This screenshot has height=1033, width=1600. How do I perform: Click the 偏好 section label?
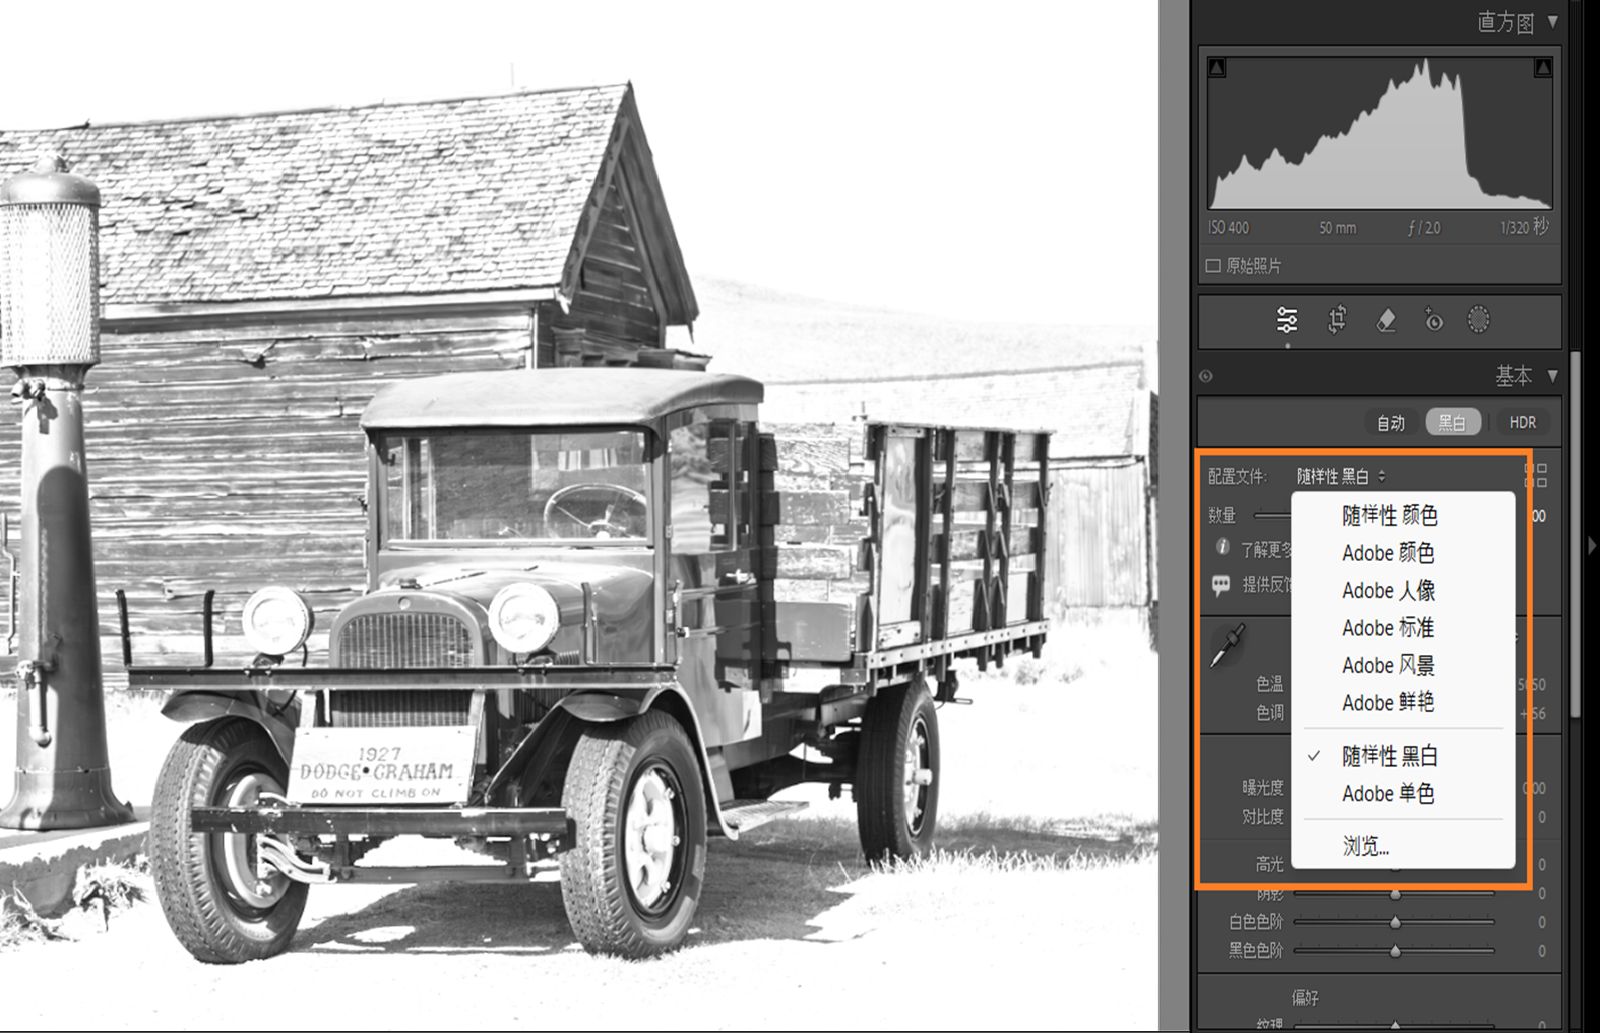[1305, 997]
